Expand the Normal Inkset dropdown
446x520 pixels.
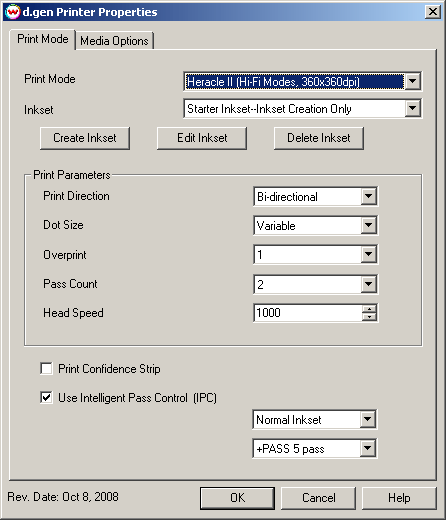pyautogui.click(x=368, y=419)
